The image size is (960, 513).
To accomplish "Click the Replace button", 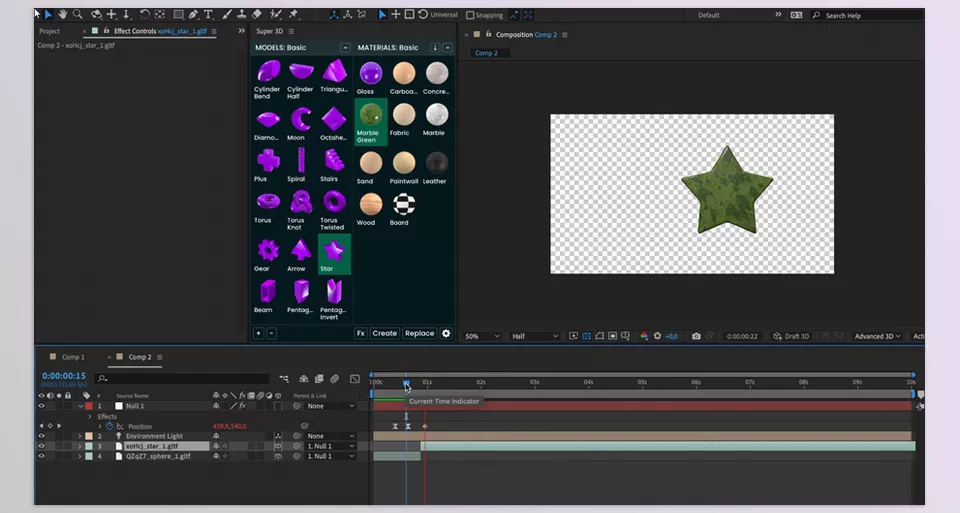I will click(419, 333).
